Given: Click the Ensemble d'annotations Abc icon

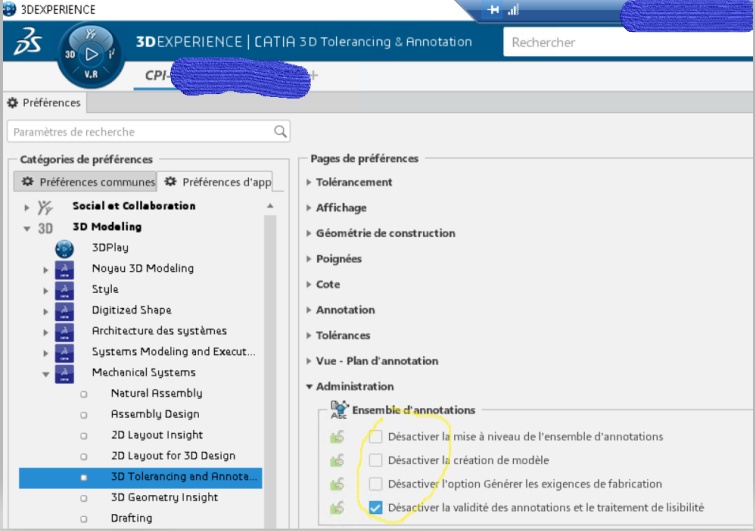Looking at the screenshot, I should [x=339, y=410].
